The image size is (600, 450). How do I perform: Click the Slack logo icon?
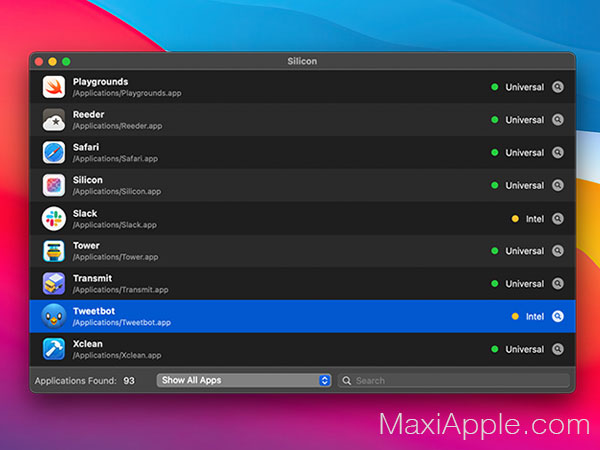coord(54,218)
